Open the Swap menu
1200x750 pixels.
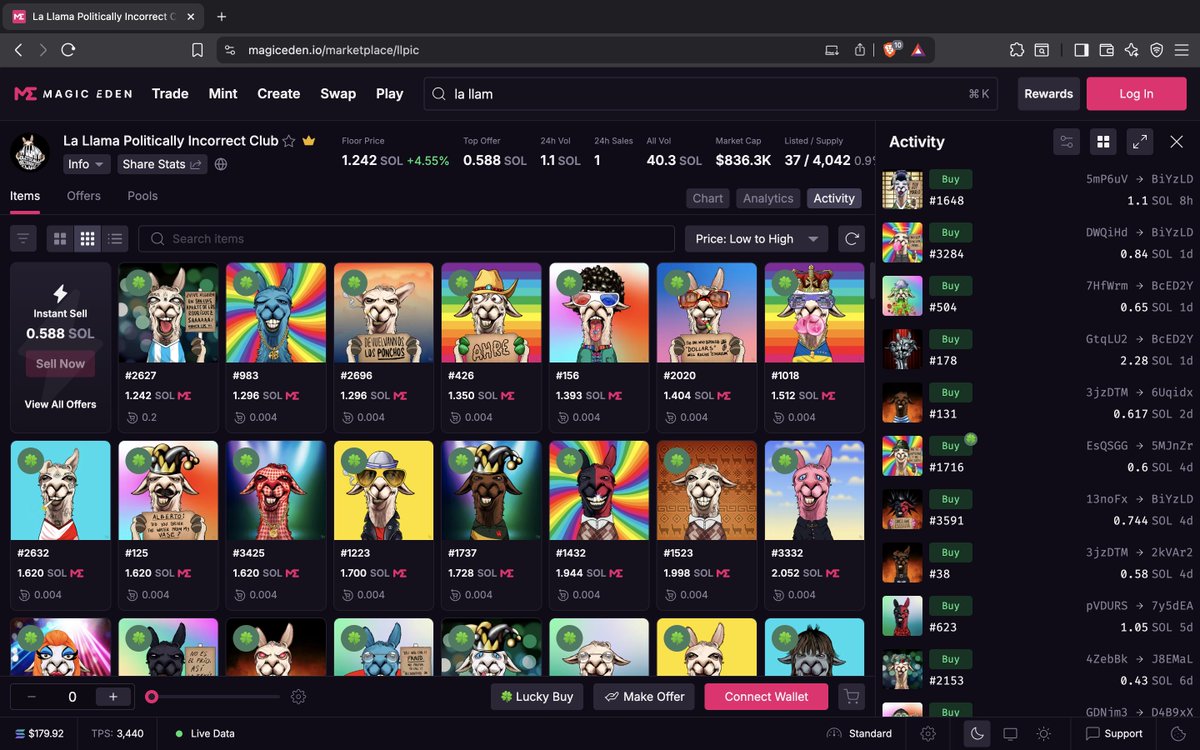pyautogui.click(x=338, y=93)
